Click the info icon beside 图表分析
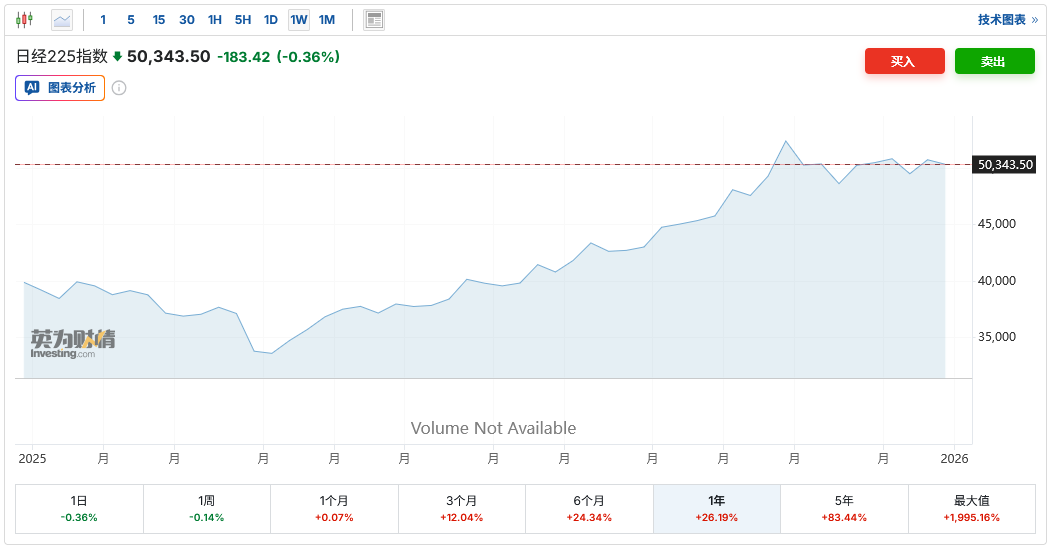The width and height of the screenshot is (1052, 548). [x=119, y=88]
